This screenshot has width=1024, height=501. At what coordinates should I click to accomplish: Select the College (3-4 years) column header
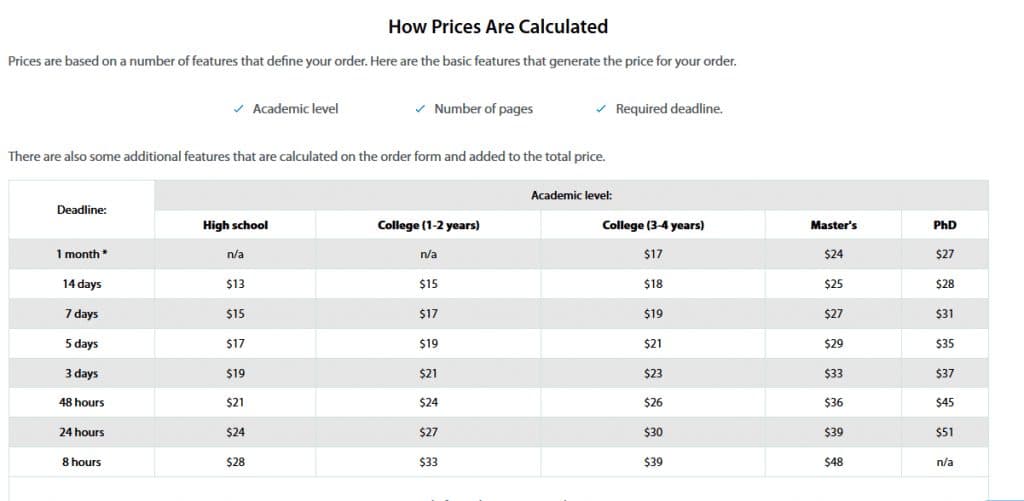(653, 225)
